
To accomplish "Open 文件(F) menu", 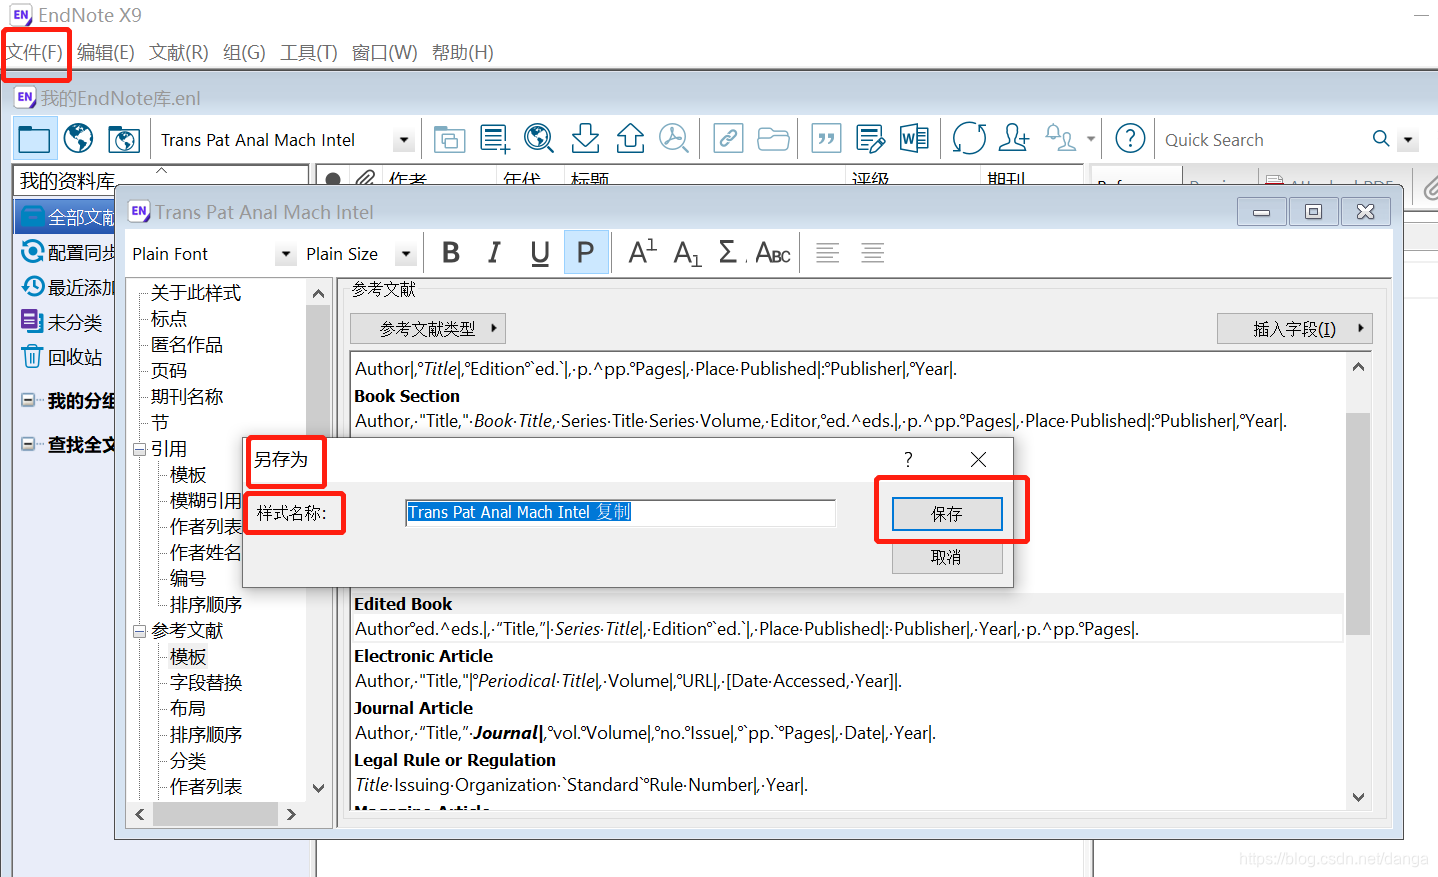I will click(35, 52).
